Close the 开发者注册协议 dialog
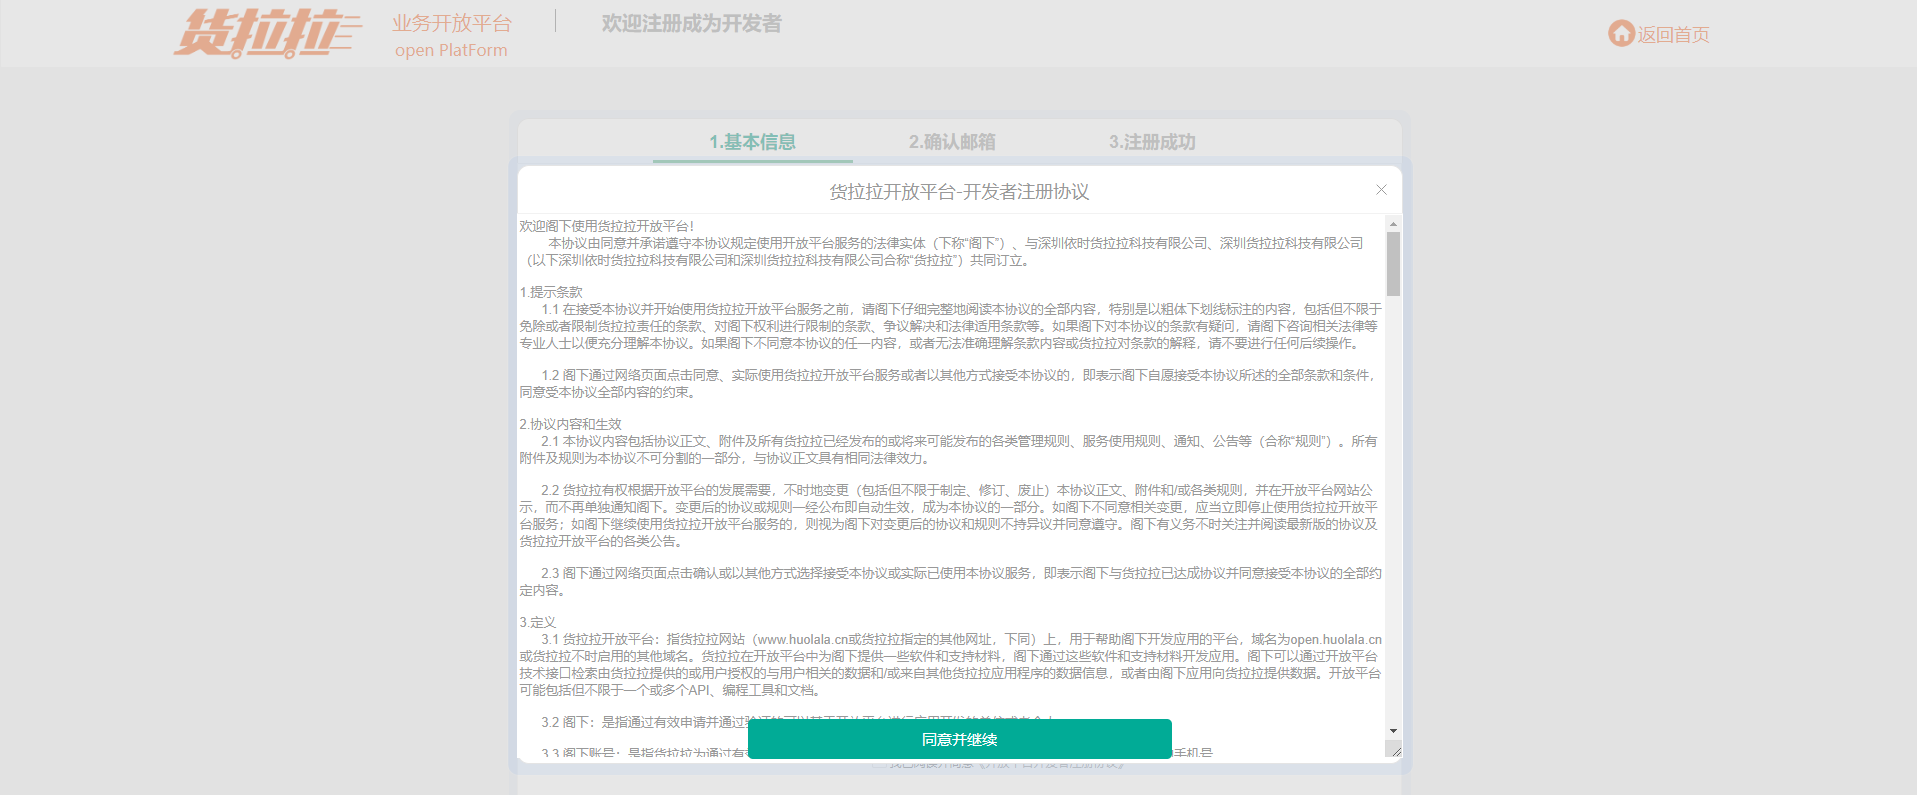Viewport: 1917px width, 795px height. pos(1381,190)
